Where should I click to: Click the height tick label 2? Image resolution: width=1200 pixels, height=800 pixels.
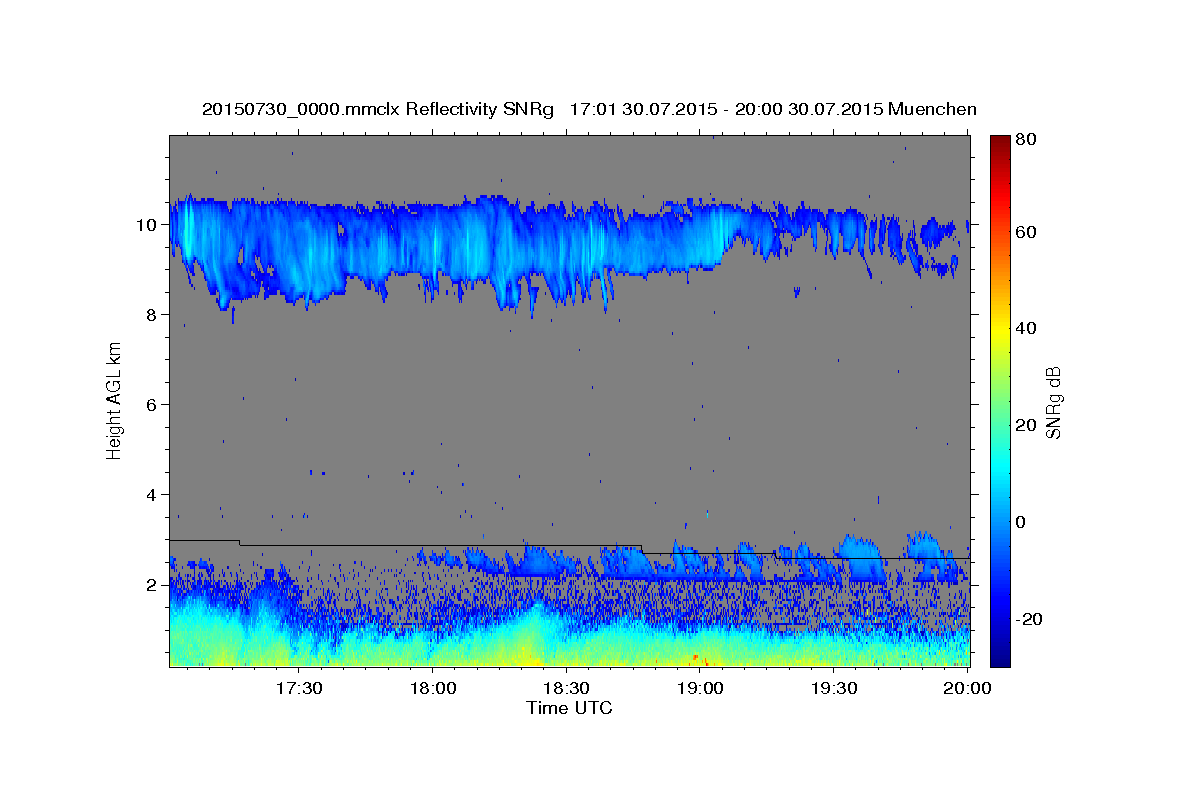coord(153,584)
